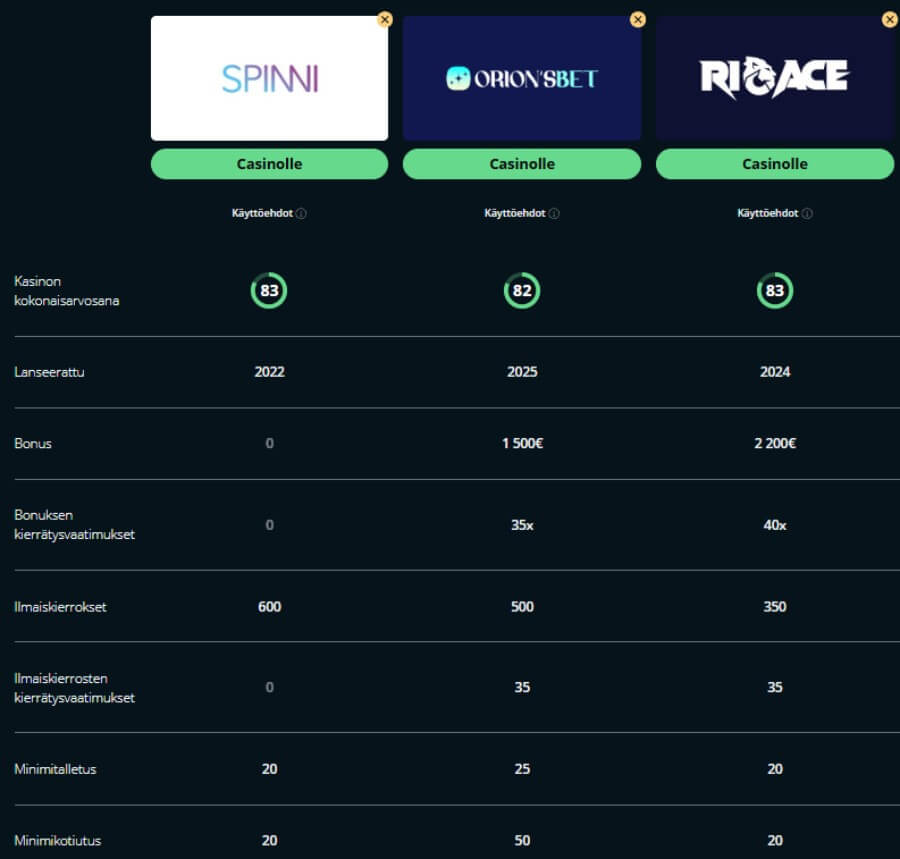Click Orion'sBet's free spin wagering 35

click(x=522, y=687)
